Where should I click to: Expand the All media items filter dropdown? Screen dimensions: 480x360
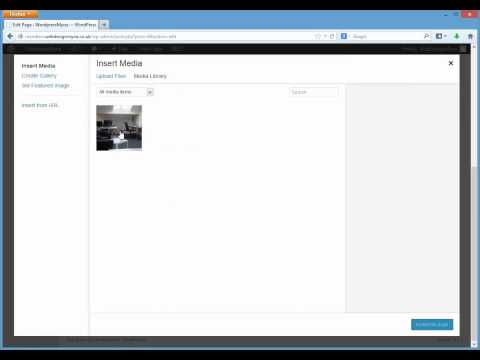tap(125, 92)
